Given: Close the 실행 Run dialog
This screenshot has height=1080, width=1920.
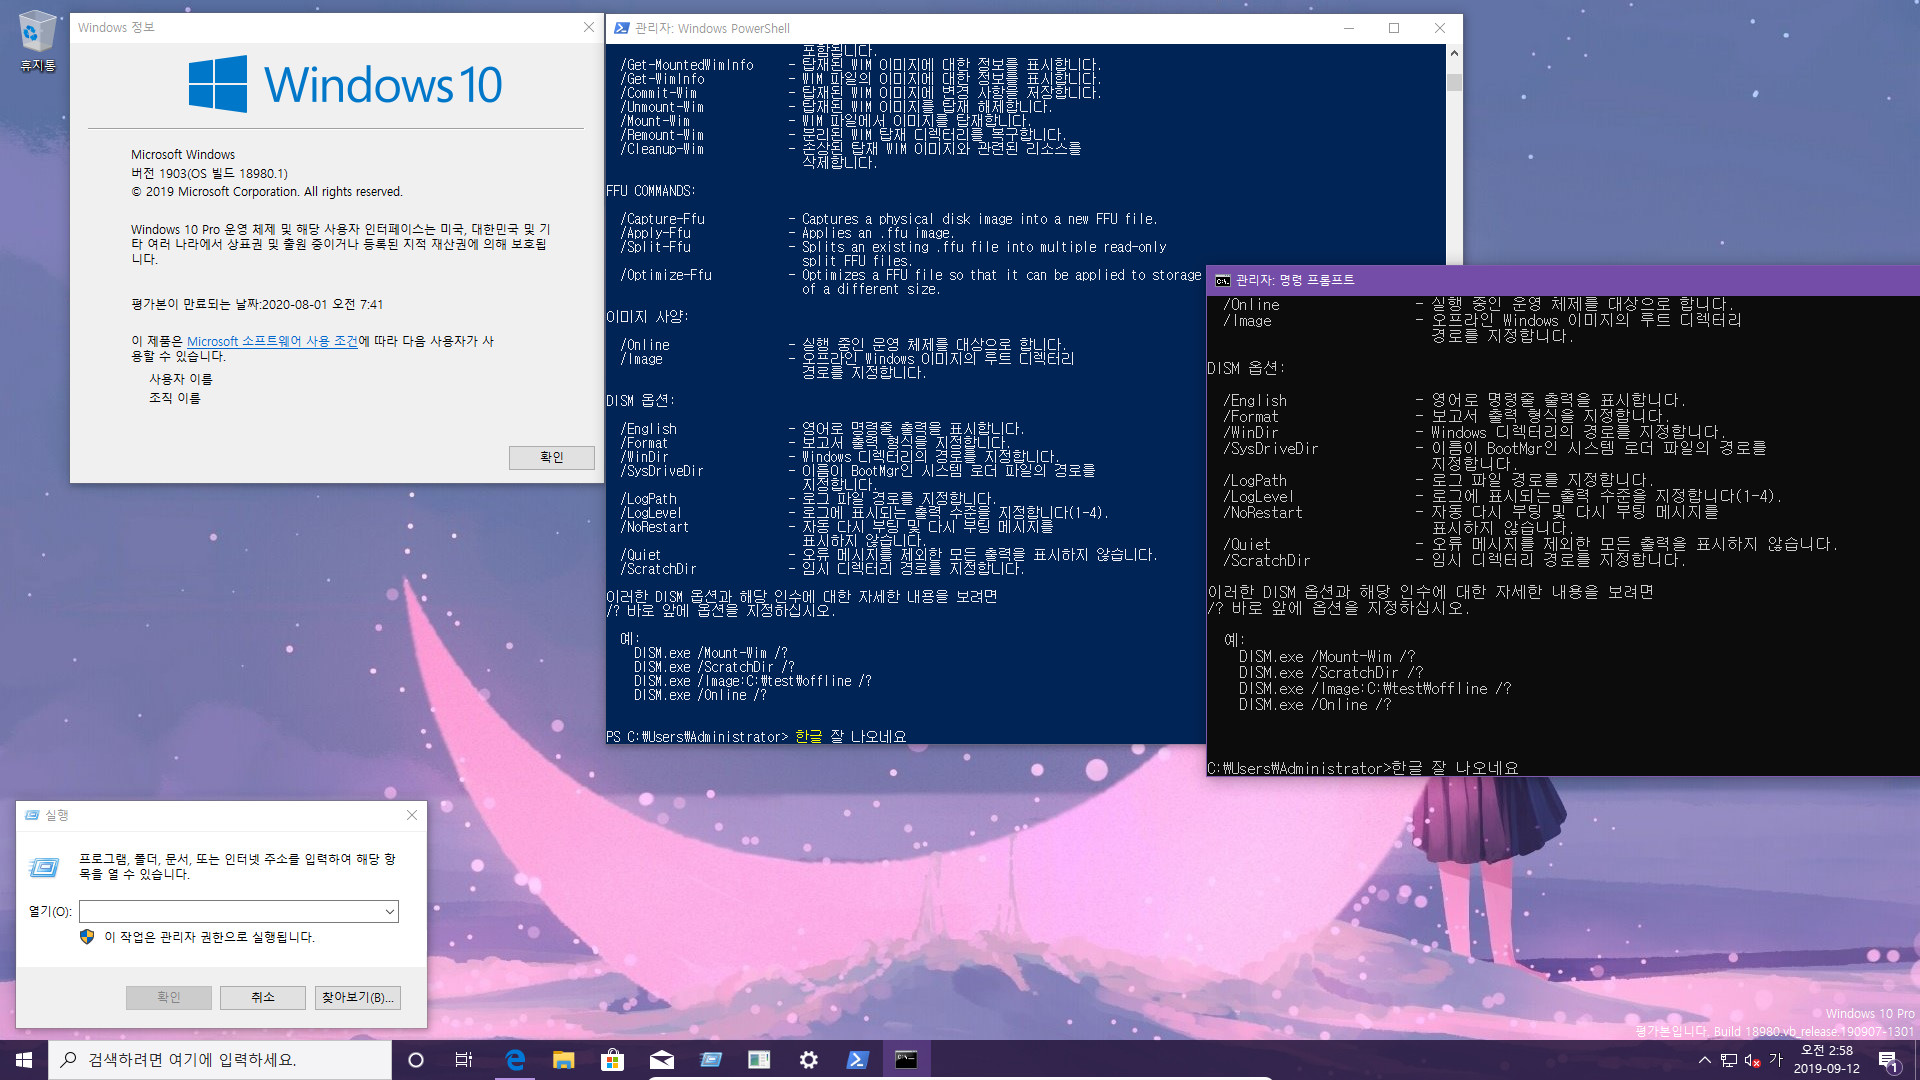Looking at the screenshot, I should pyautogui.click(x=412, y=815).
